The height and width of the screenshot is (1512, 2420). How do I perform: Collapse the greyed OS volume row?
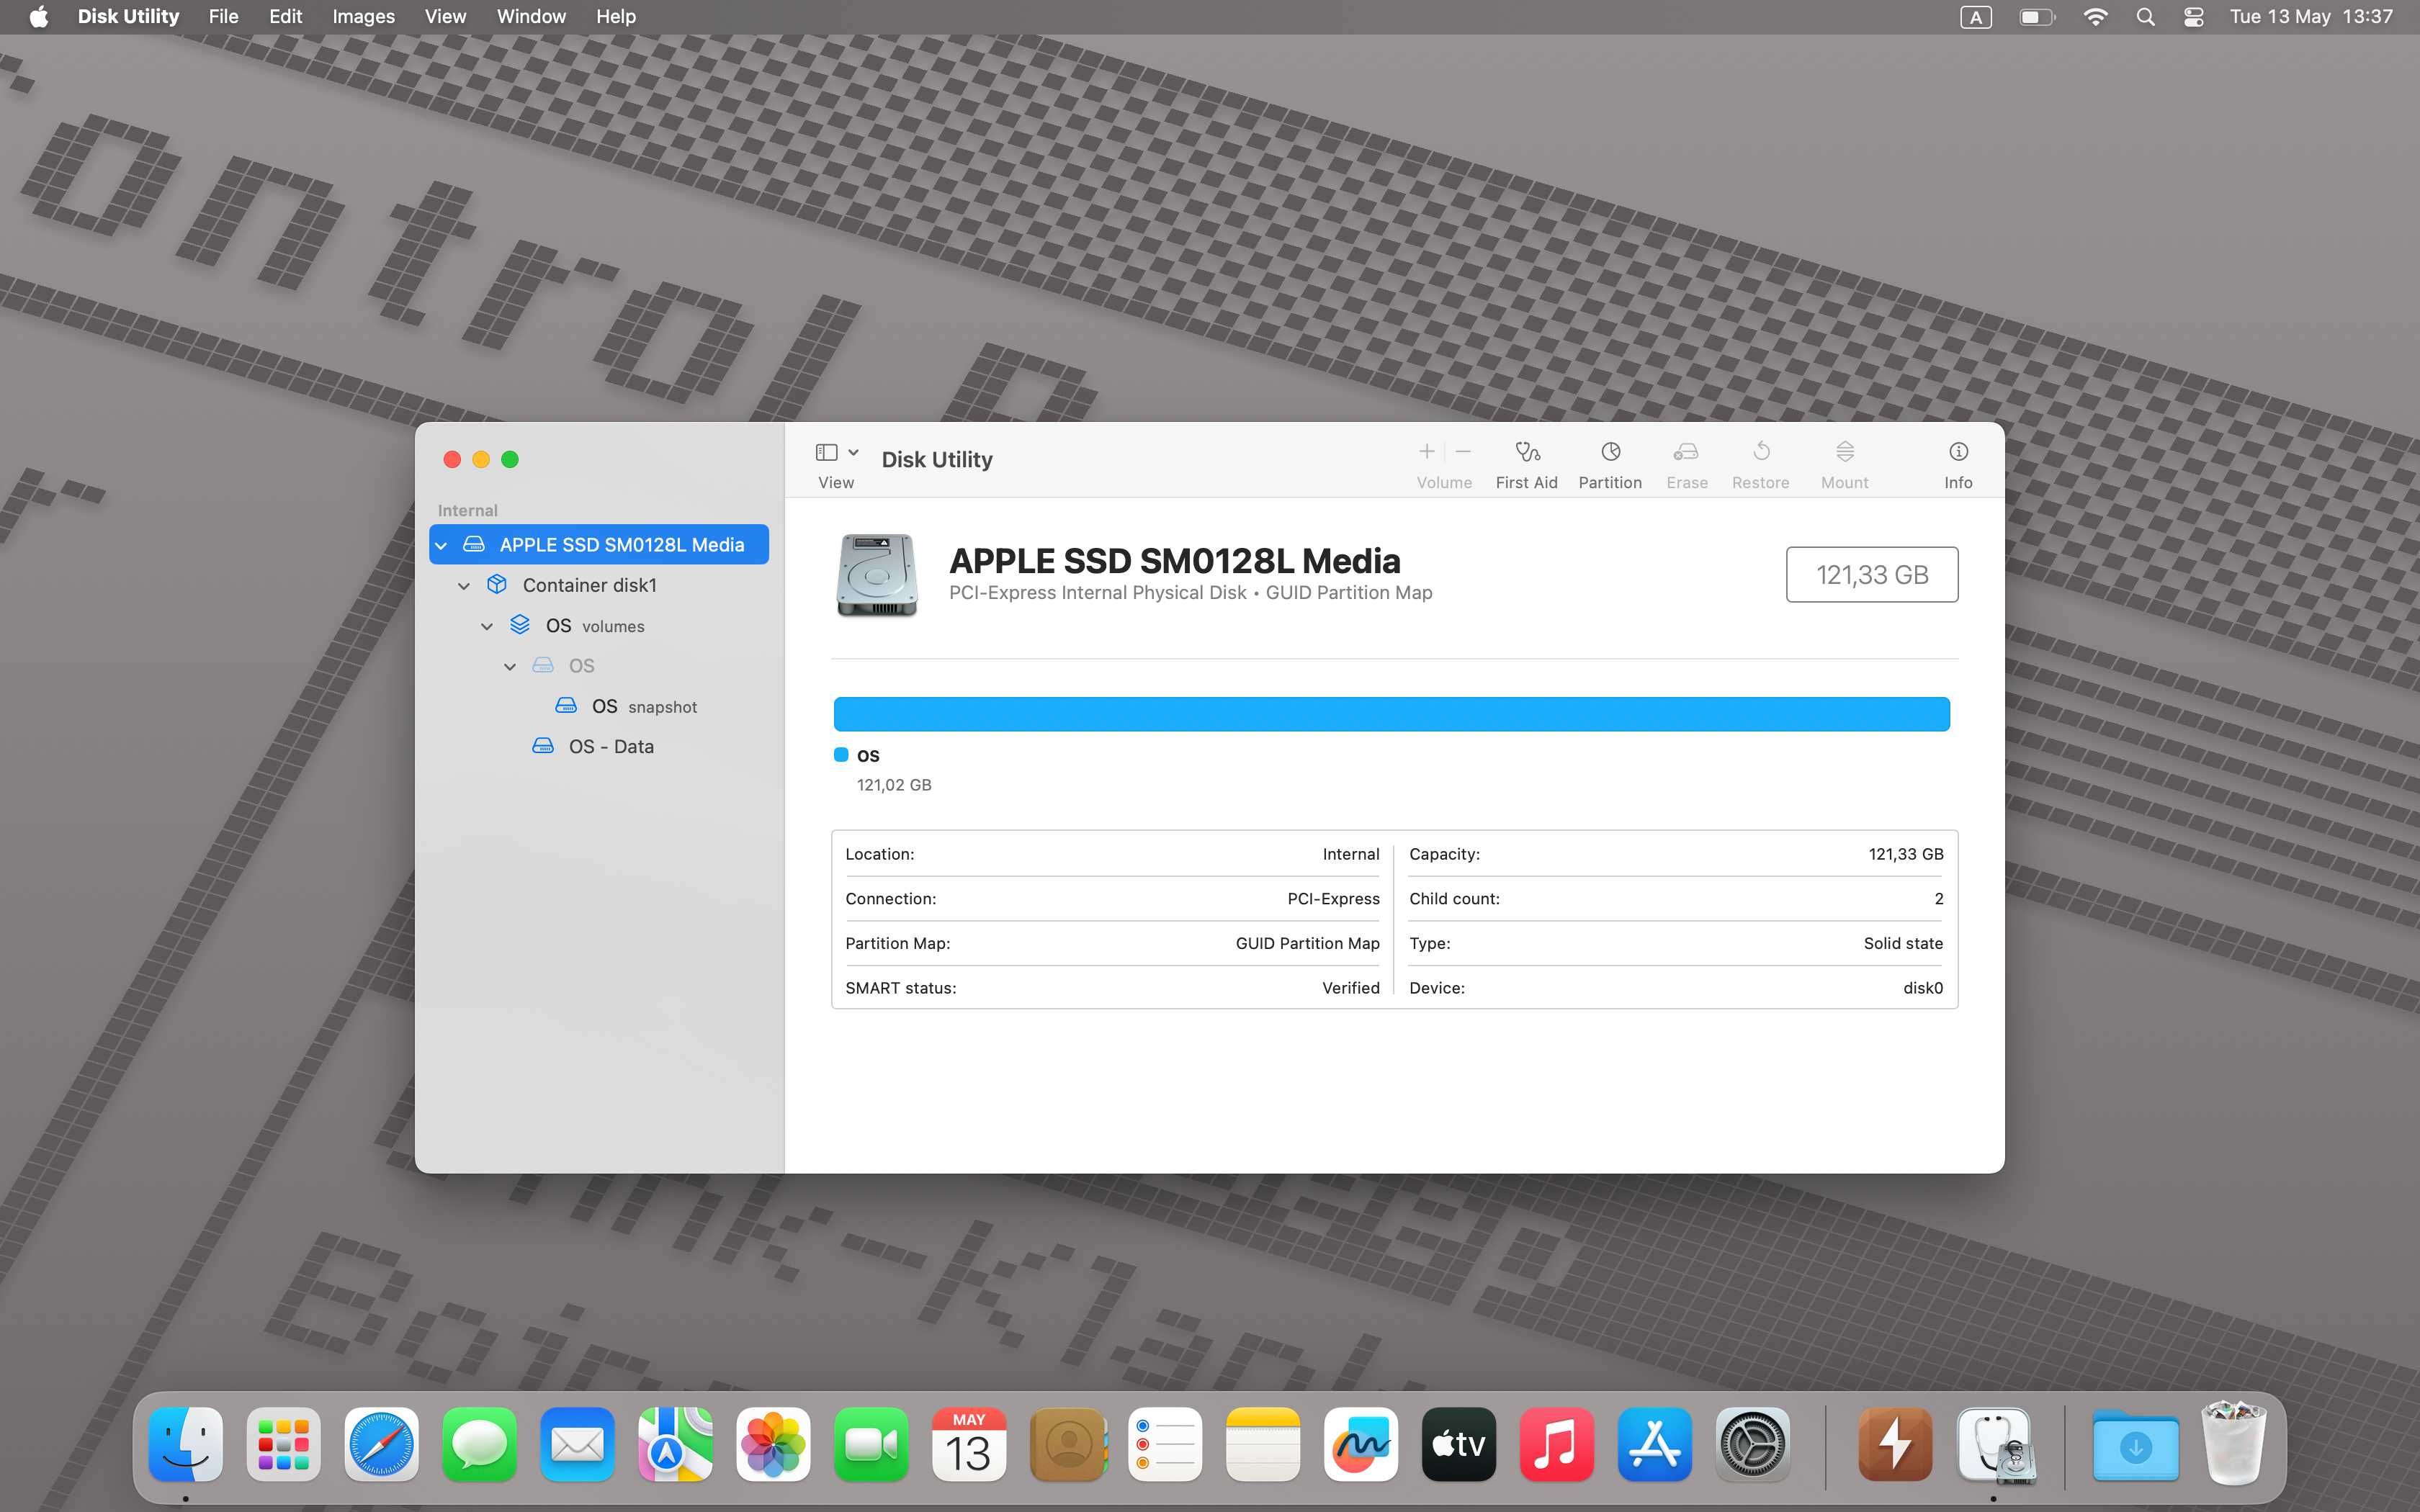tap(510, 666)
